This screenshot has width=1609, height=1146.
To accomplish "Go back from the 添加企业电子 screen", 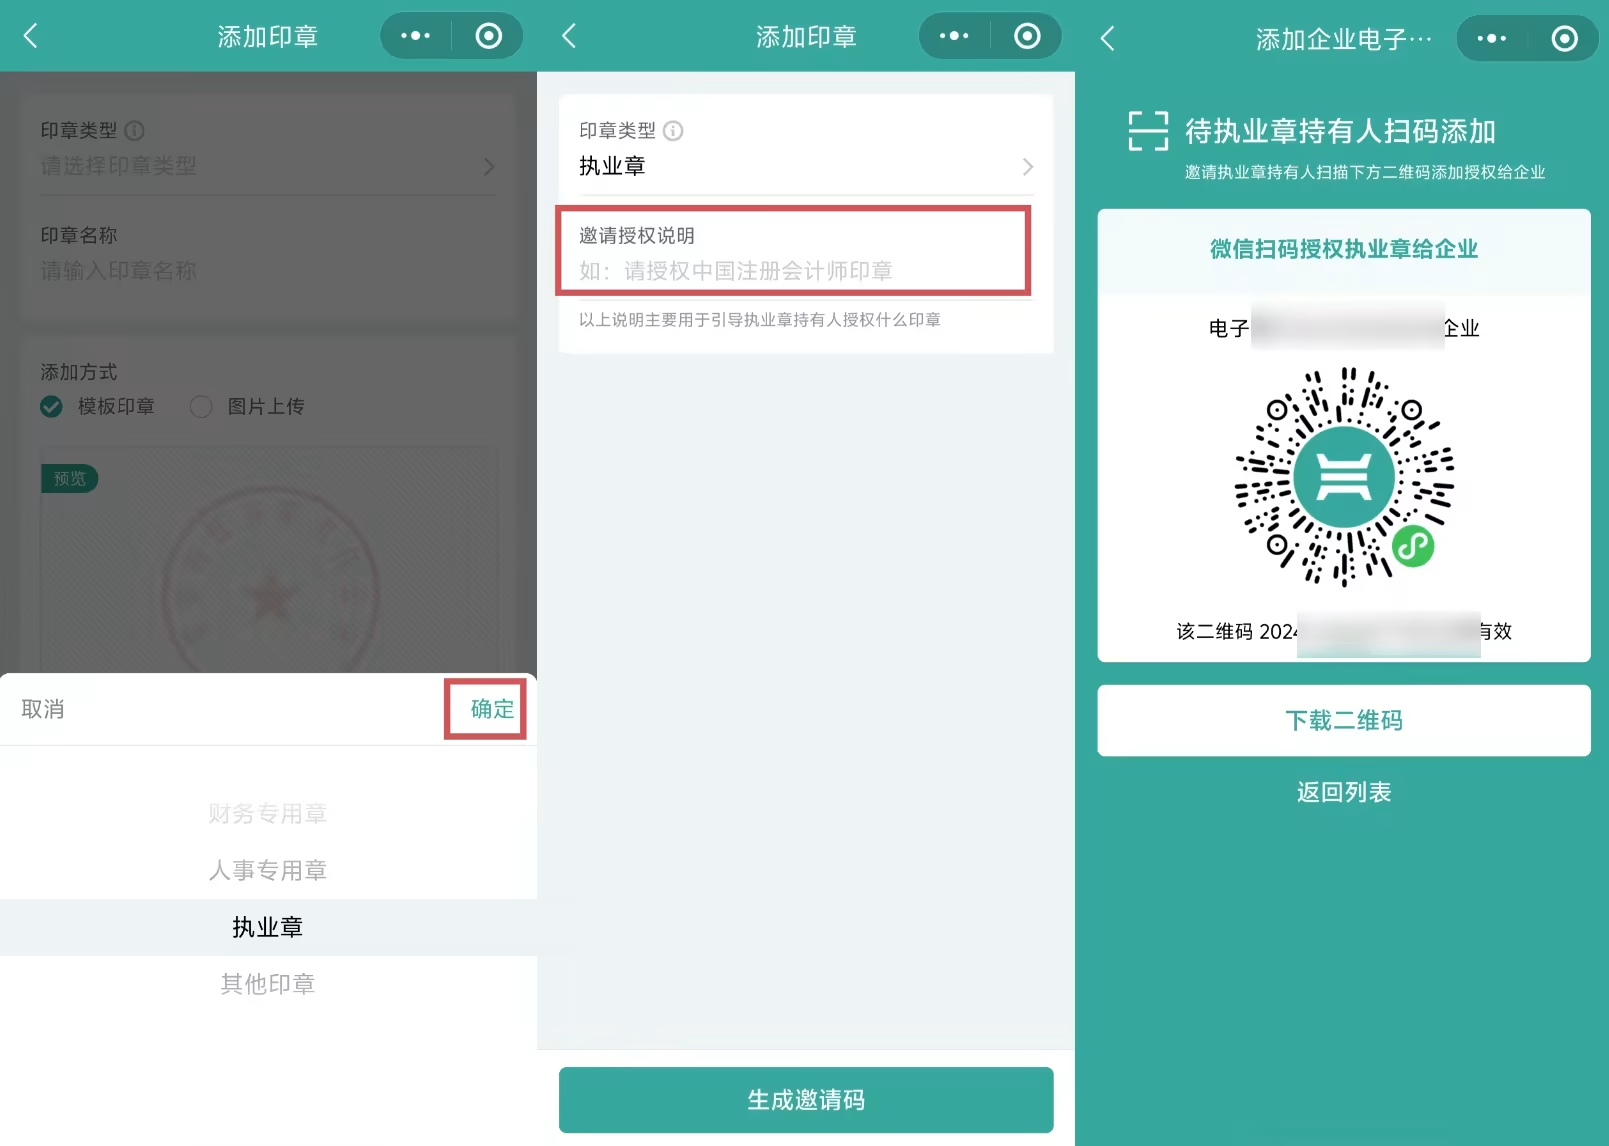I will [1107, 39].
